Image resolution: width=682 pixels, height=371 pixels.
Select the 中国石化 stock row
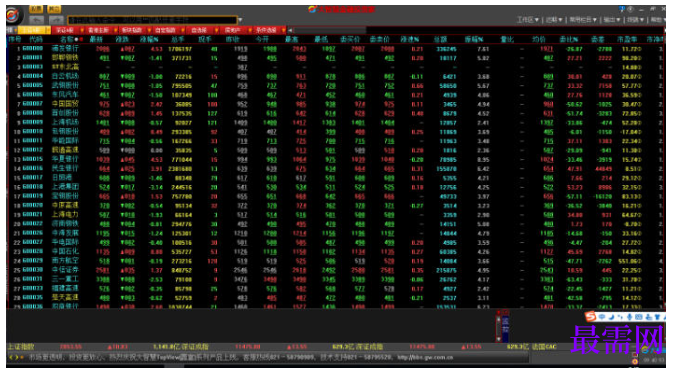[336, 251]
